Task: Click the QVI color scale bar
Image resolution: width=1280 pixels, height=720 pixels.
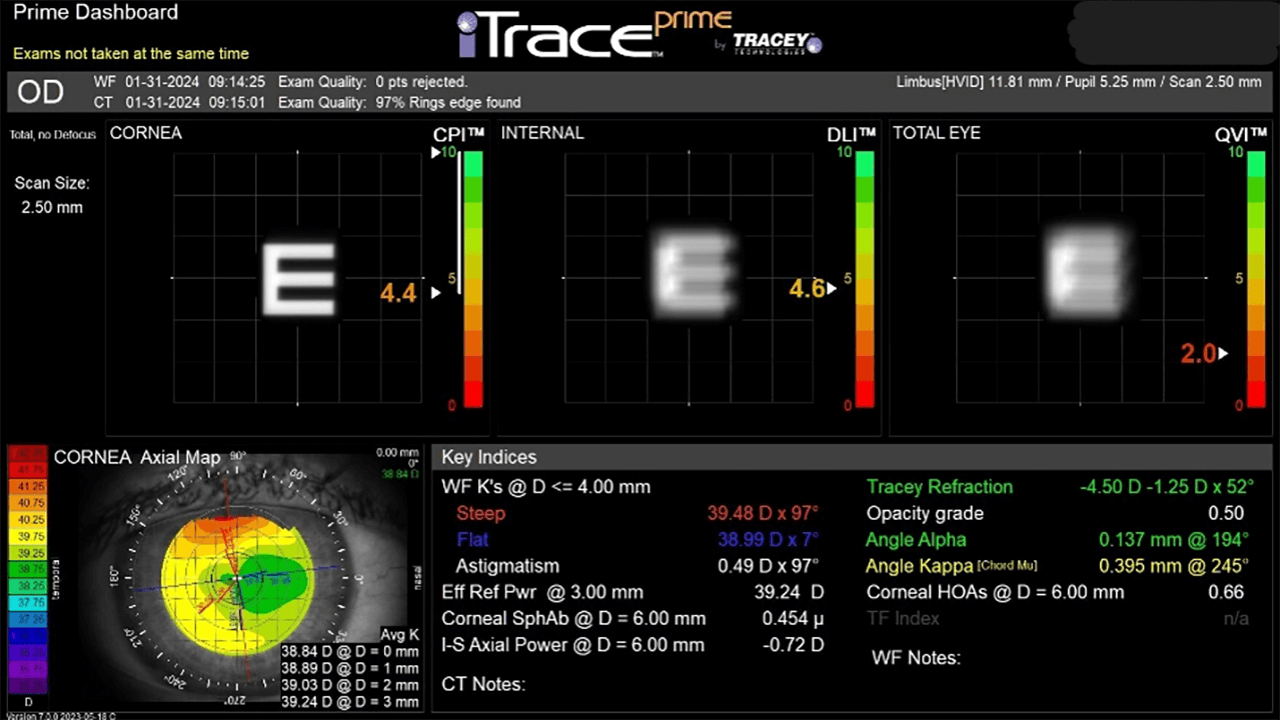Action: tap(1256, 279)
